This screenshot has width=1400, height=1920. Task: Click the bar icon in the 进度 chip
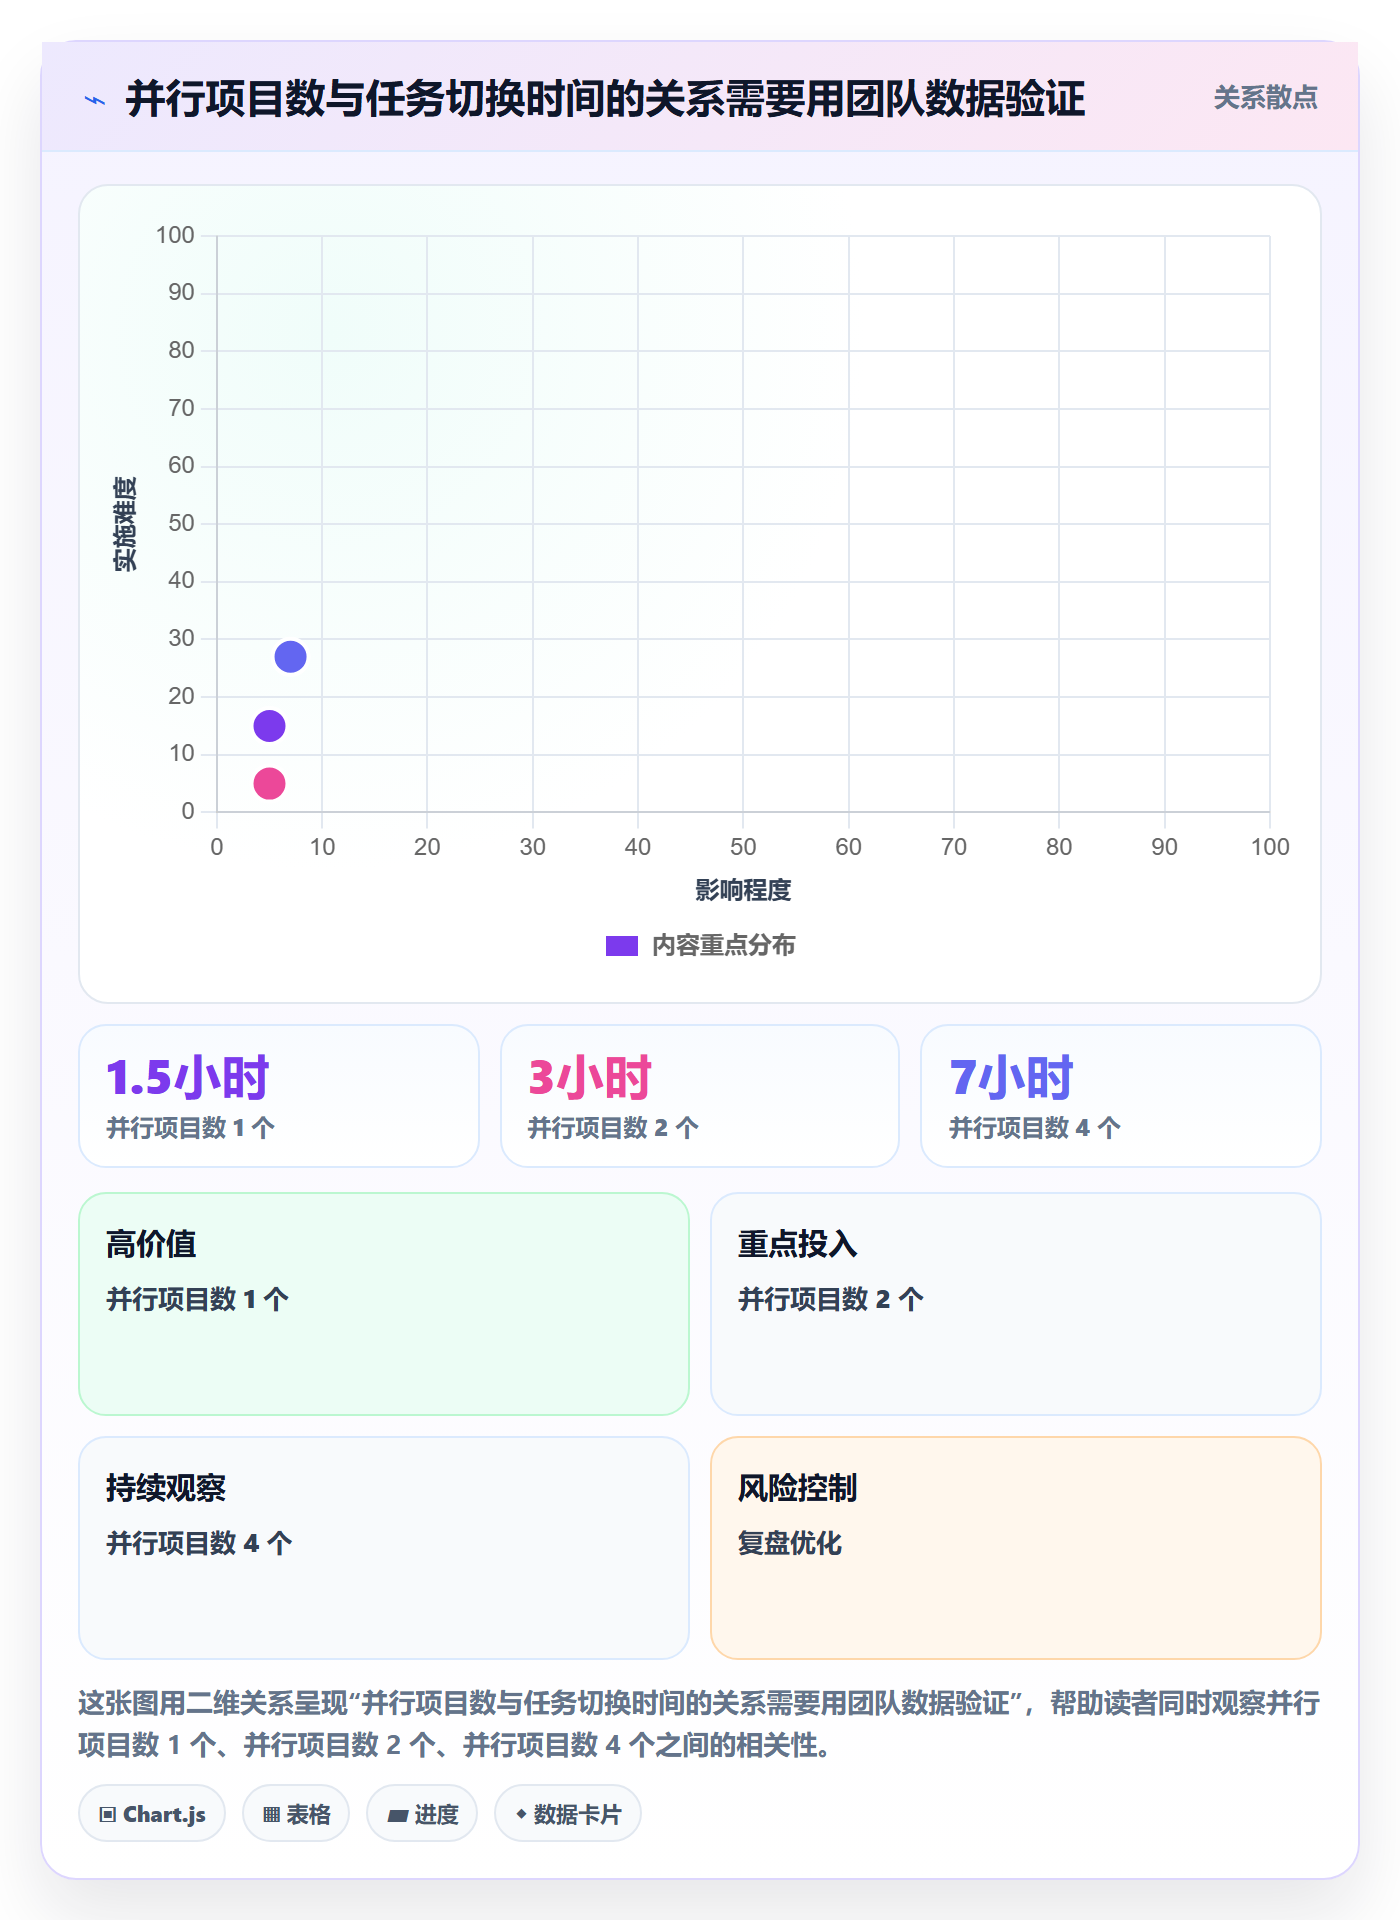pos(397,1815)
